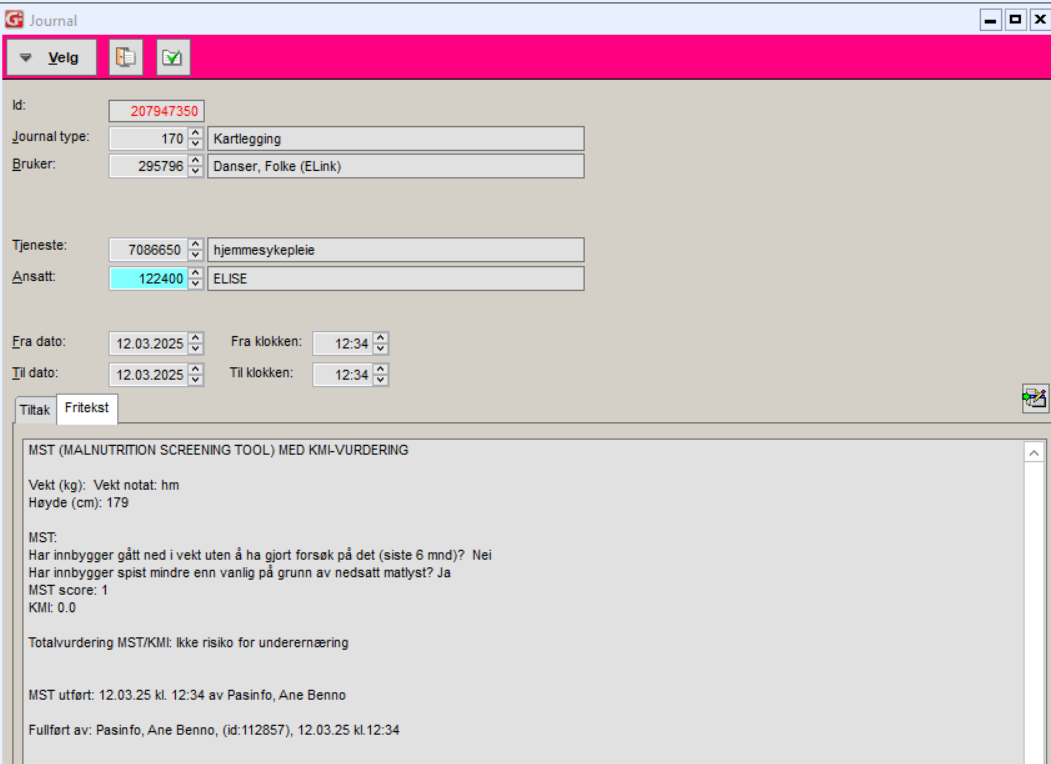Image resolution: width=1051 pixels, height=764 pixels.
Task: Switch to the Tiltak tab
Action: 35,410
